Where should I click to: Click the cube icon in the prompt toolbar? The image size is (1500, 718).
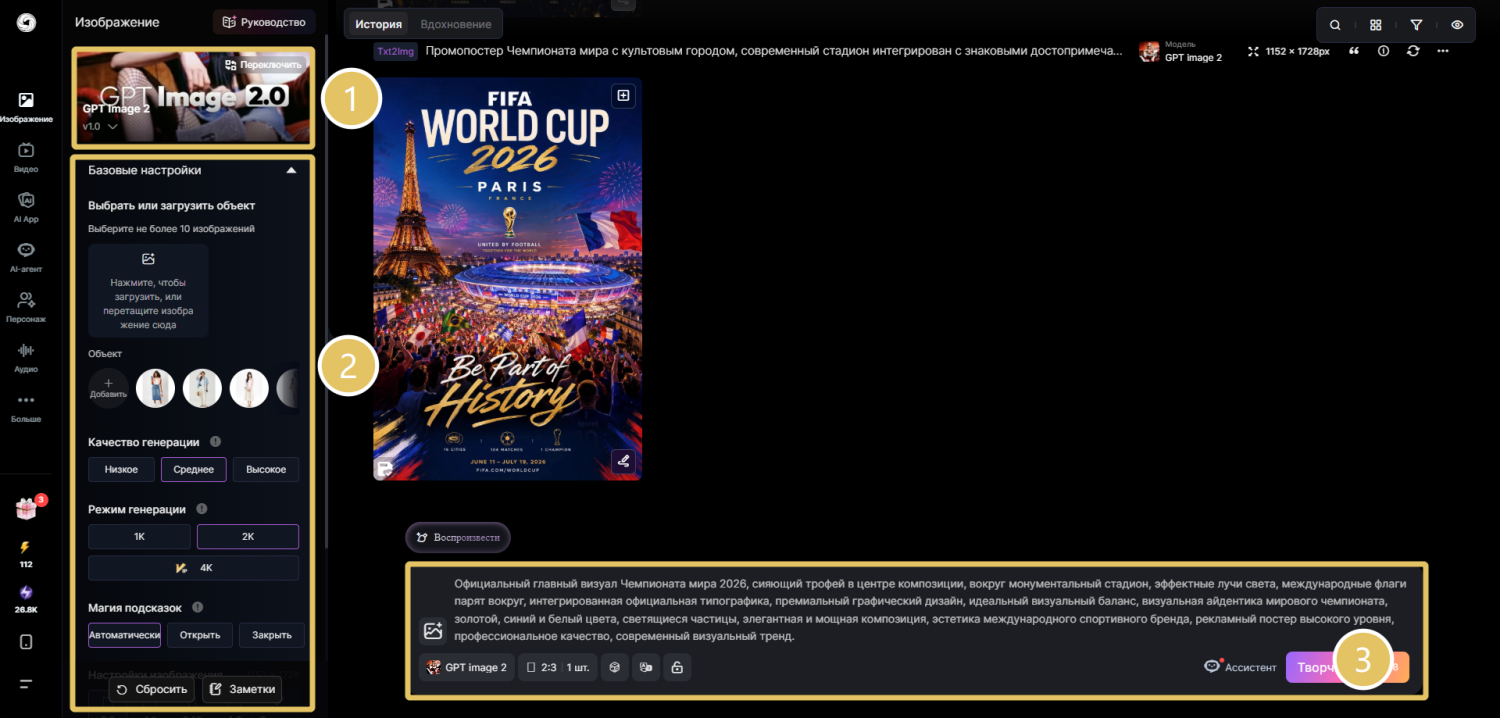[615, 667]
